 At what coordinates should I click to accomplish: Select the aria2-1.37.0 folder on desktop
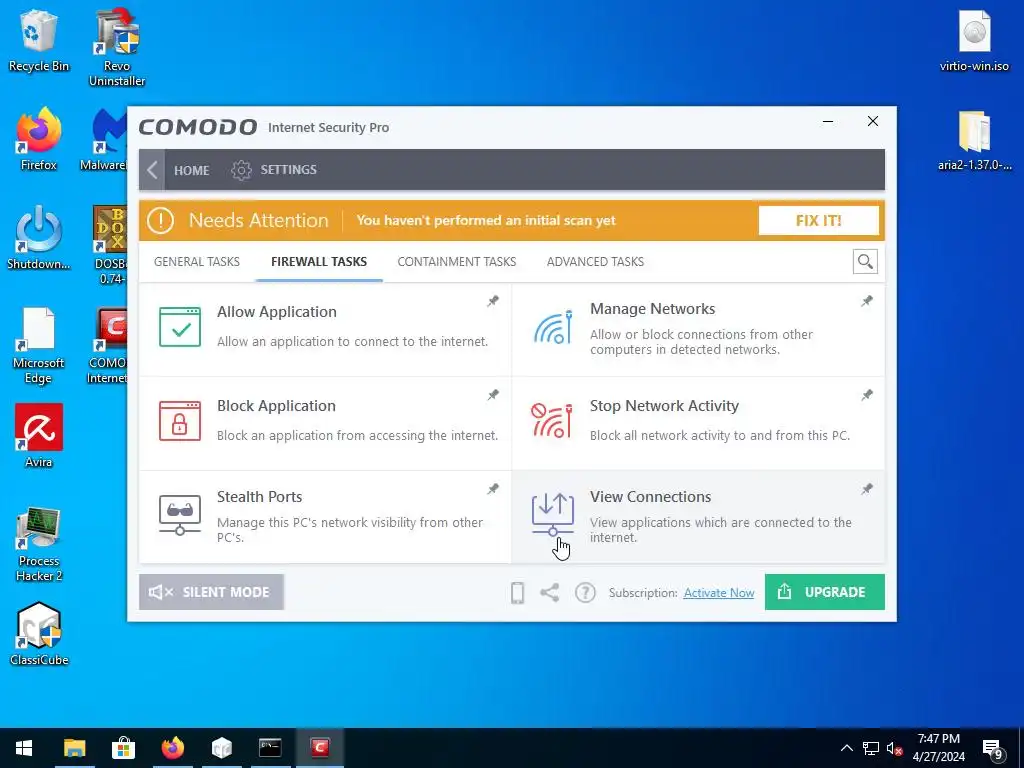pos(974,140)
